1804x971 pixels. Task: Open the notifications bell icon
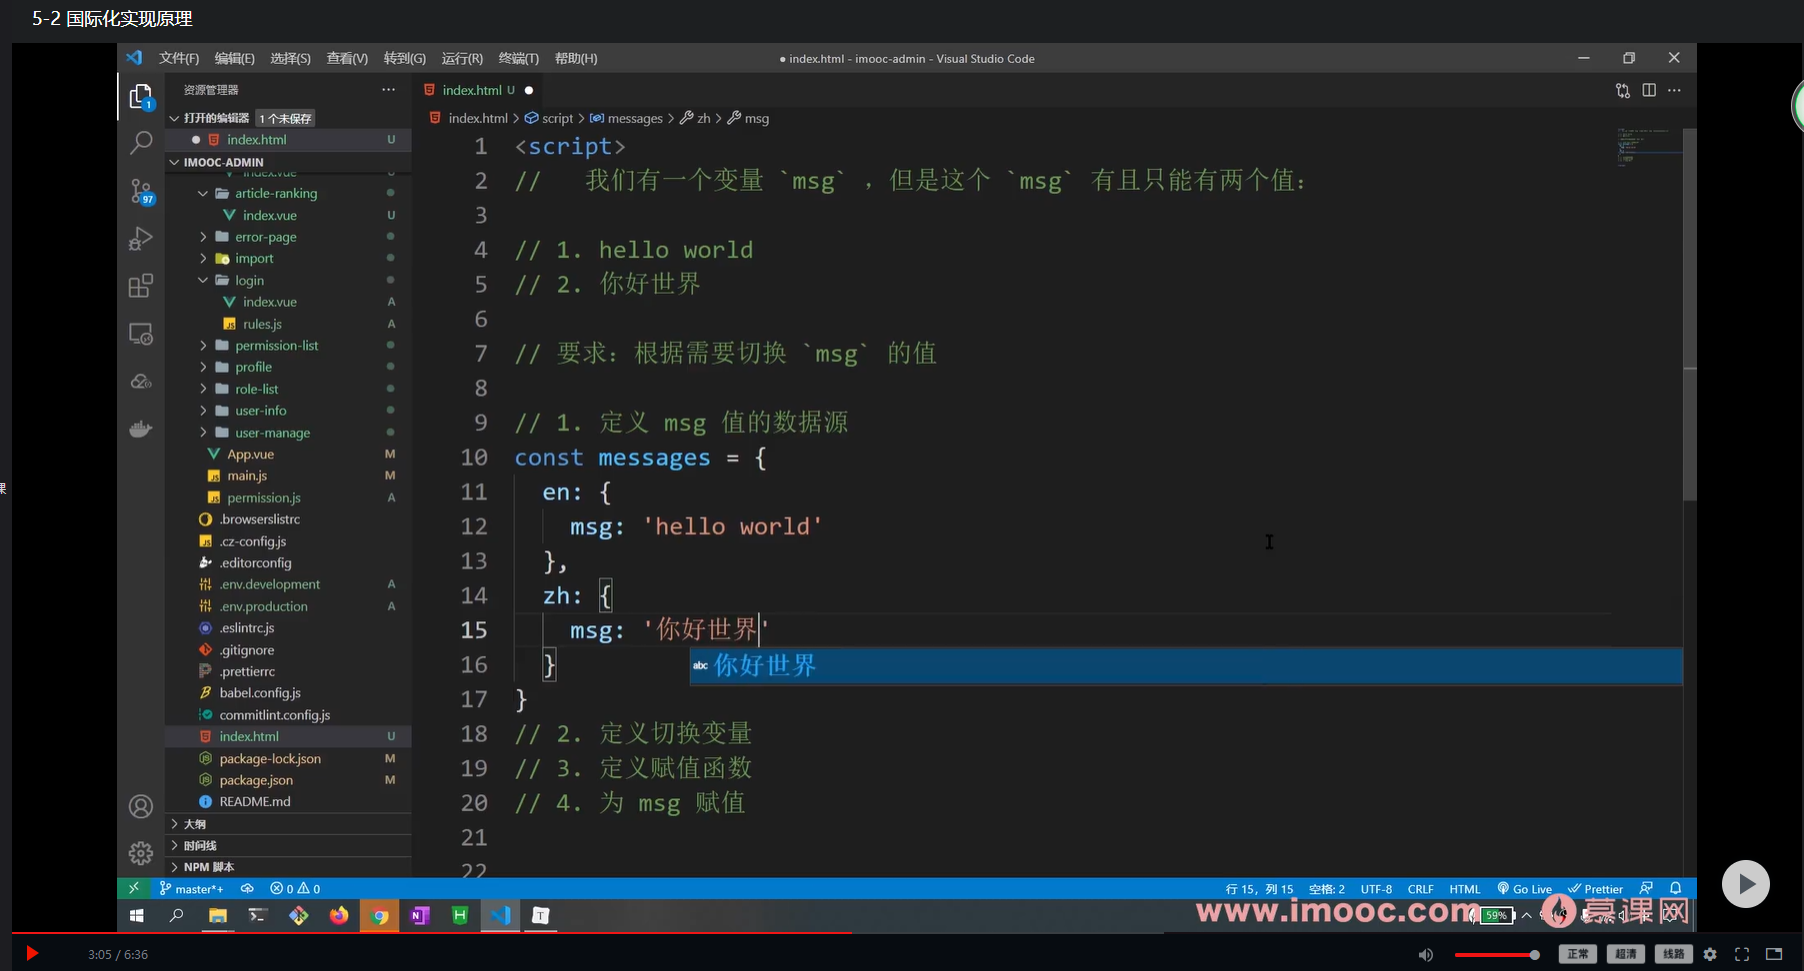1676,888
